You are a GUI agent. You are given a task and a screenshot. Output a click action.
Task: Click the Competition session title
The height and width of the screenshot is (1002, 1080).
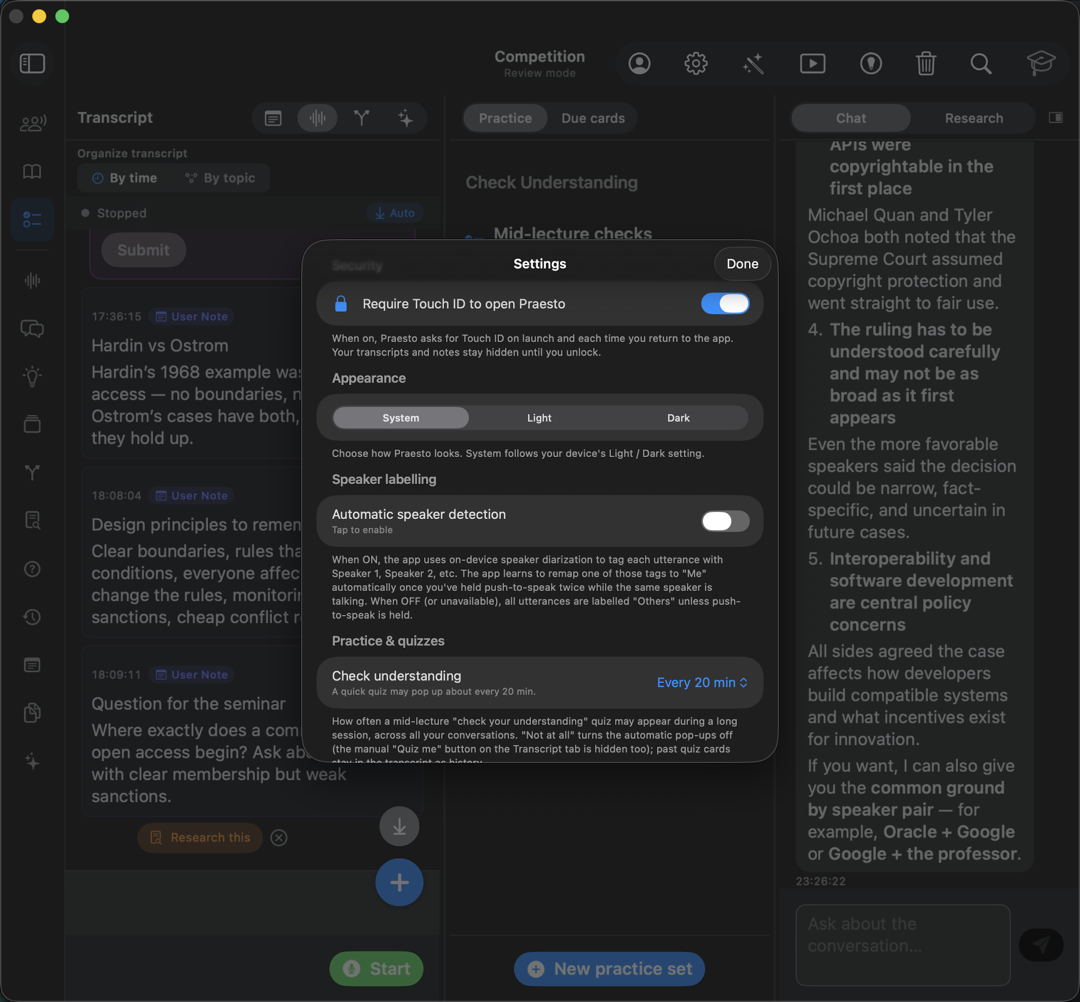(x=539, y=56)
